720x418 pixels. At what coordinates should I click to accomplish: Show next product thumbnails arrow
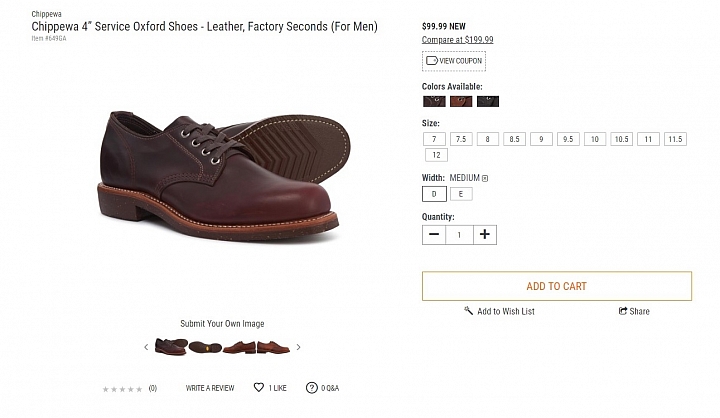[x=298, y=347]
